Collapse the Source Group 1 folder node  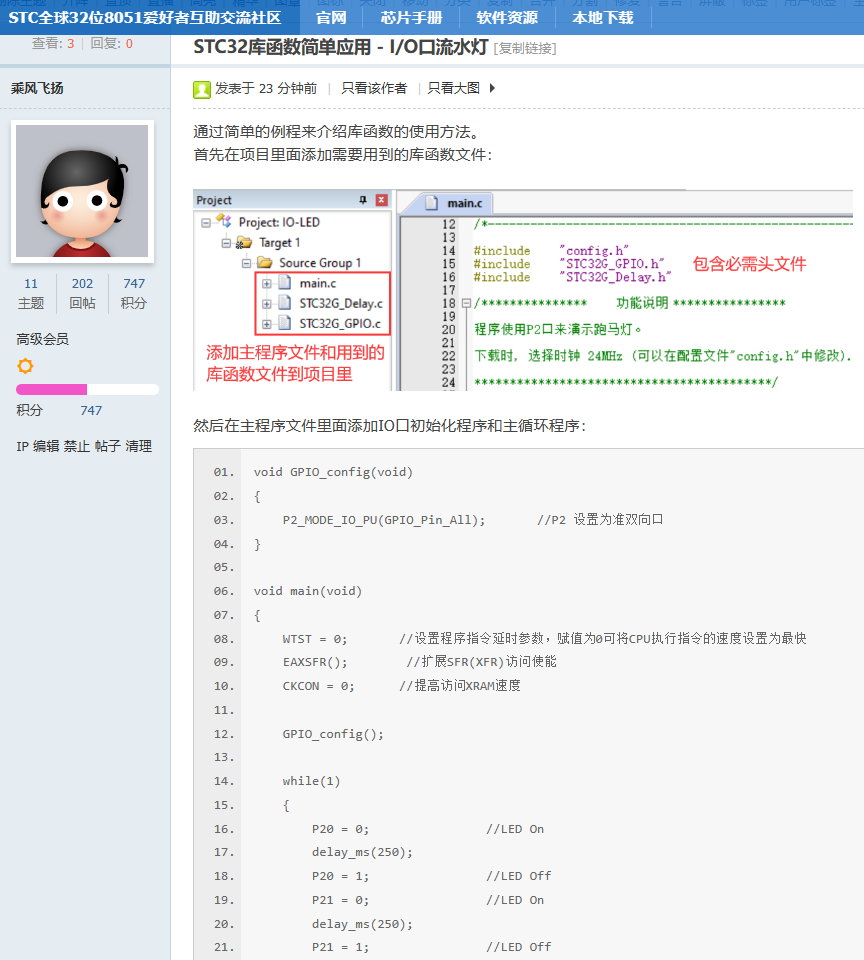246,263
